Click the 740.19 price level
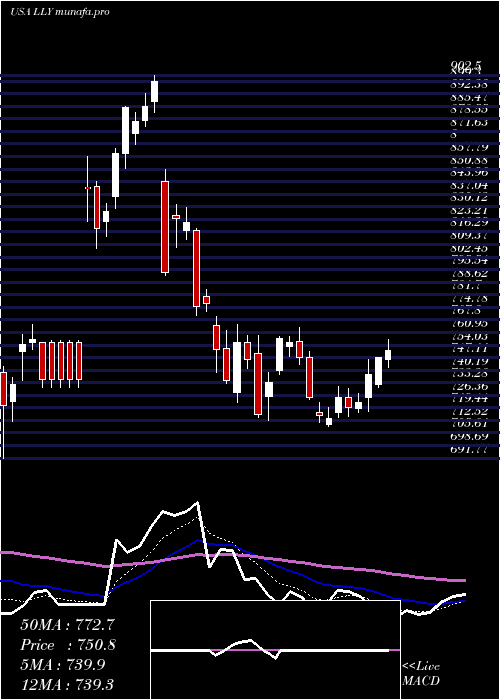The width and height of the screenshot is (500, 700). tap(469, 361)
